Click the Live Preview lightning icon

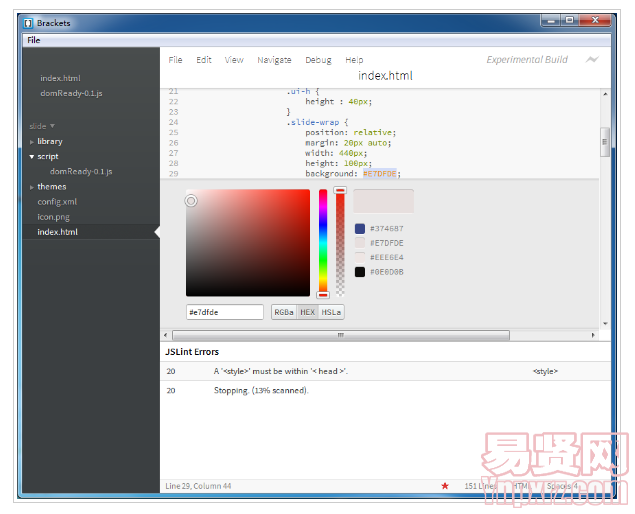pyautogui.click(x=592, y=60)
